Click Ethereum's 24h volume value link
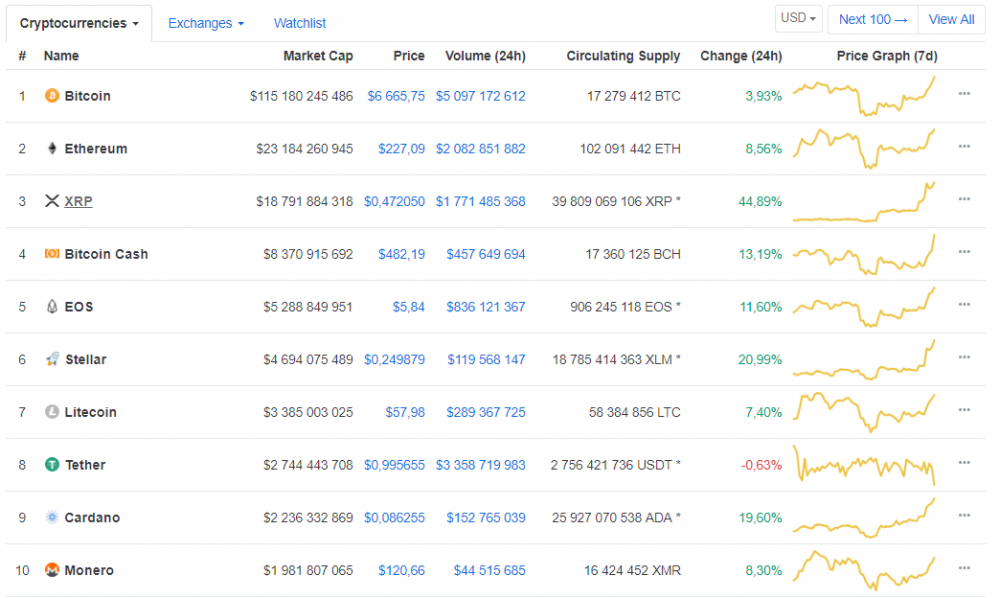 [x=480, y=149]
